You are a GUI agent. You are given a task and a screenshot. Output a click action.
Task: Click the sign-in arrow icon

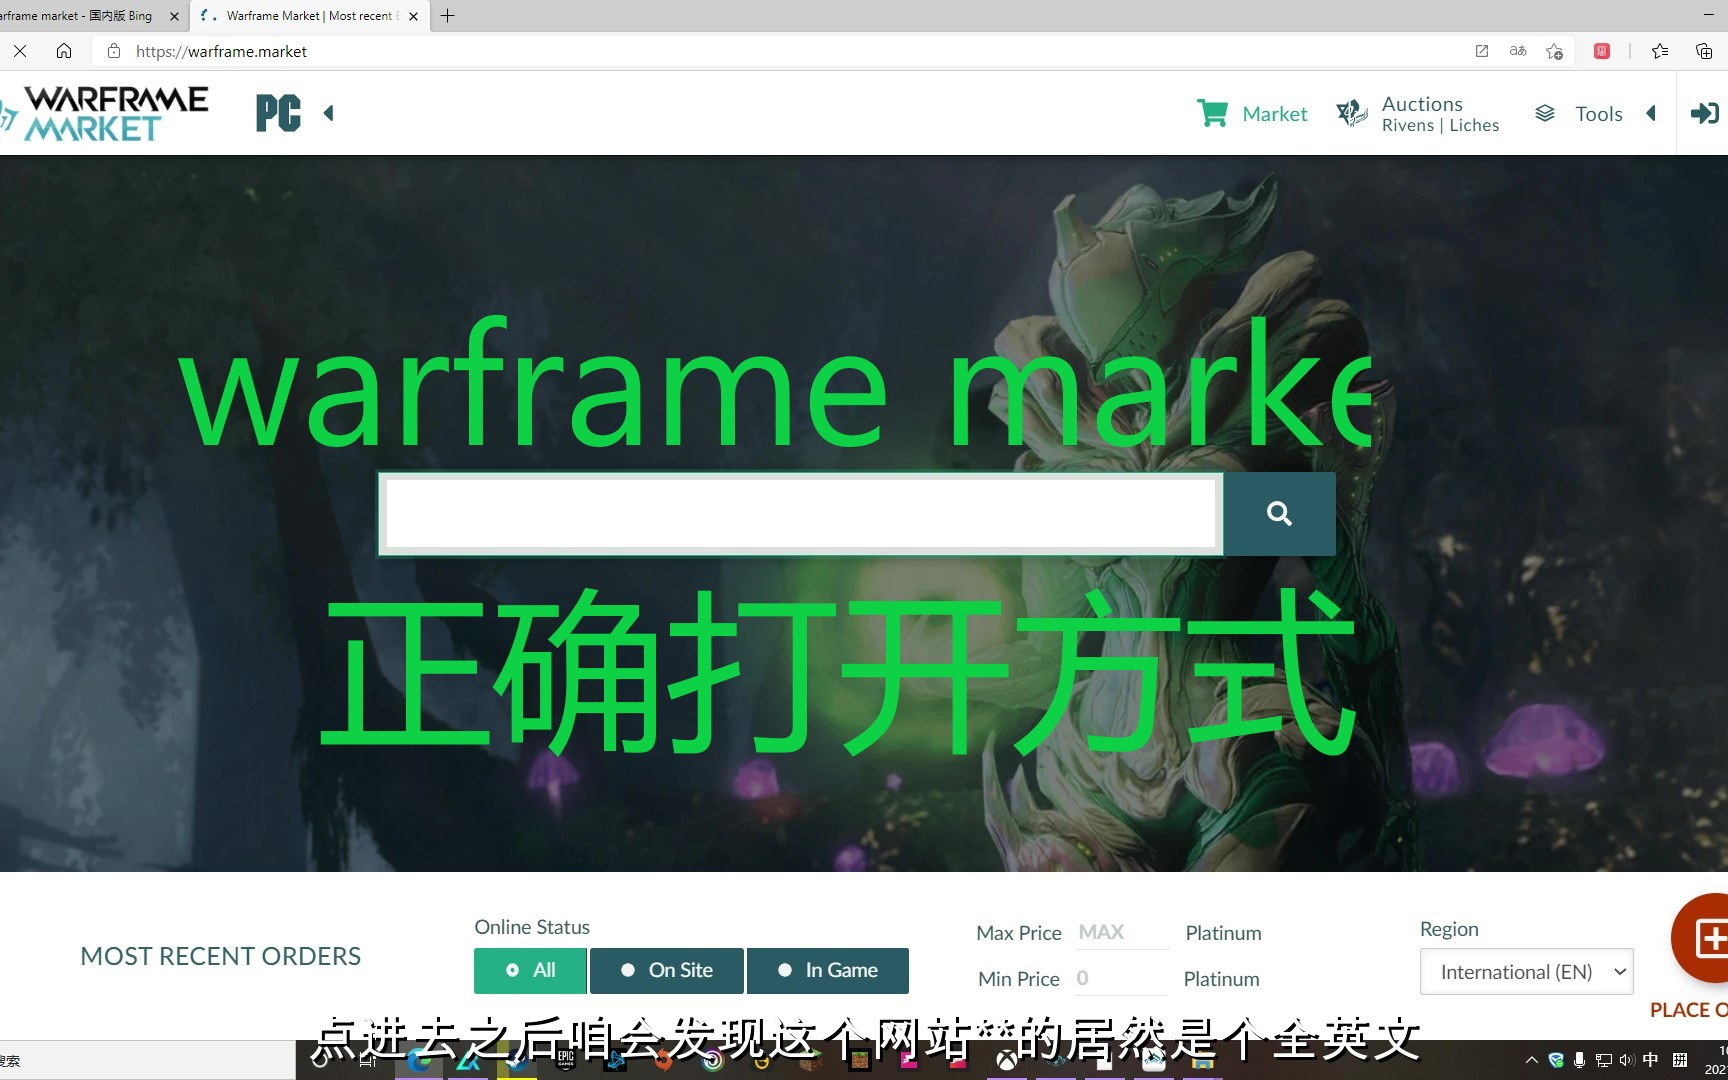1704,114
